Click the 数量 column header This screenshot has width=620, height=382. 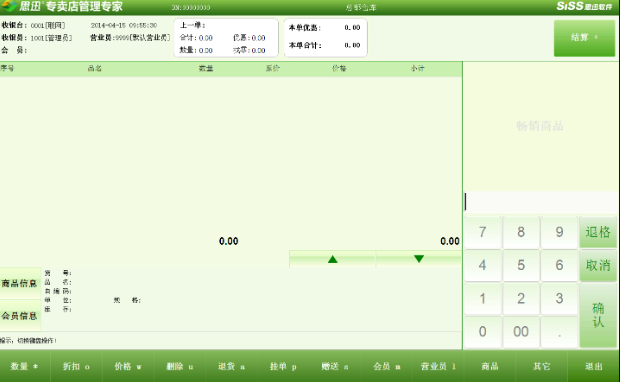(x=206, y=68)
